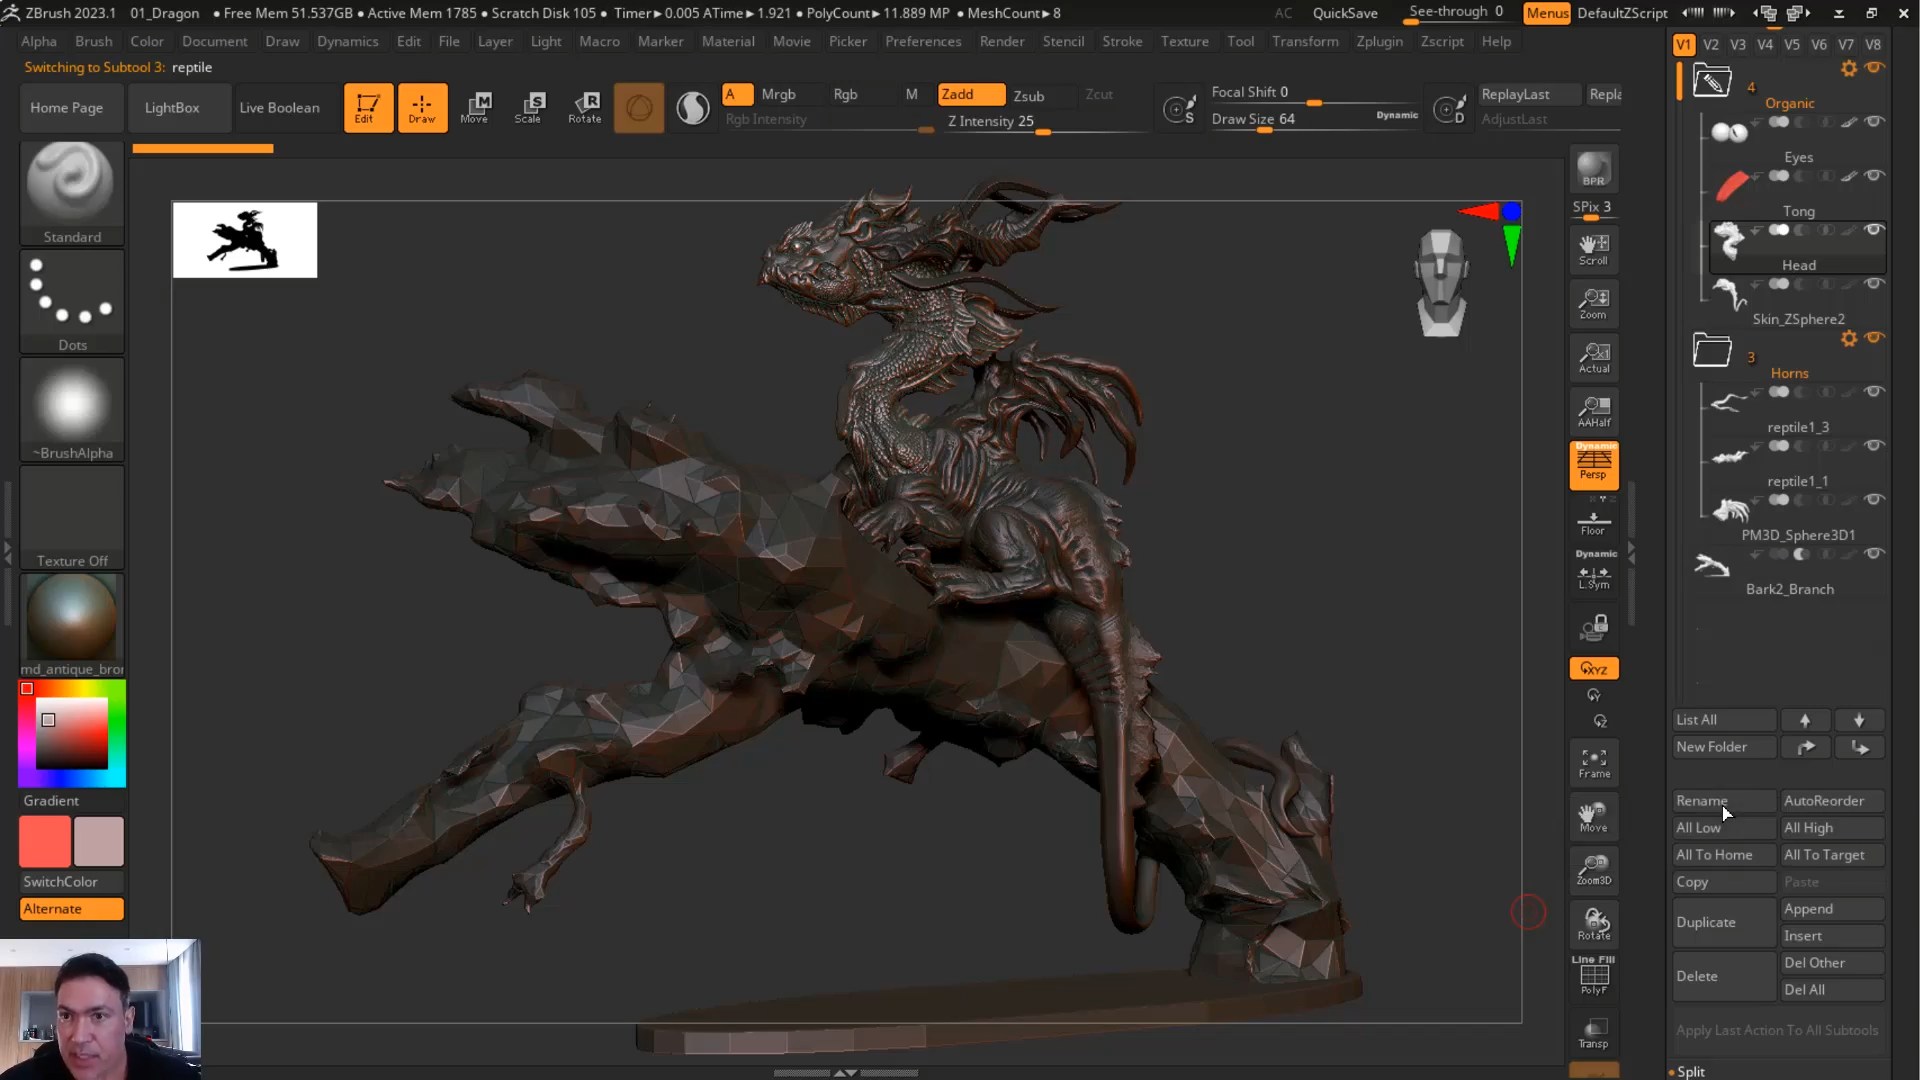
Task: Click the BPR render icon
Action: click(1593, 169)
